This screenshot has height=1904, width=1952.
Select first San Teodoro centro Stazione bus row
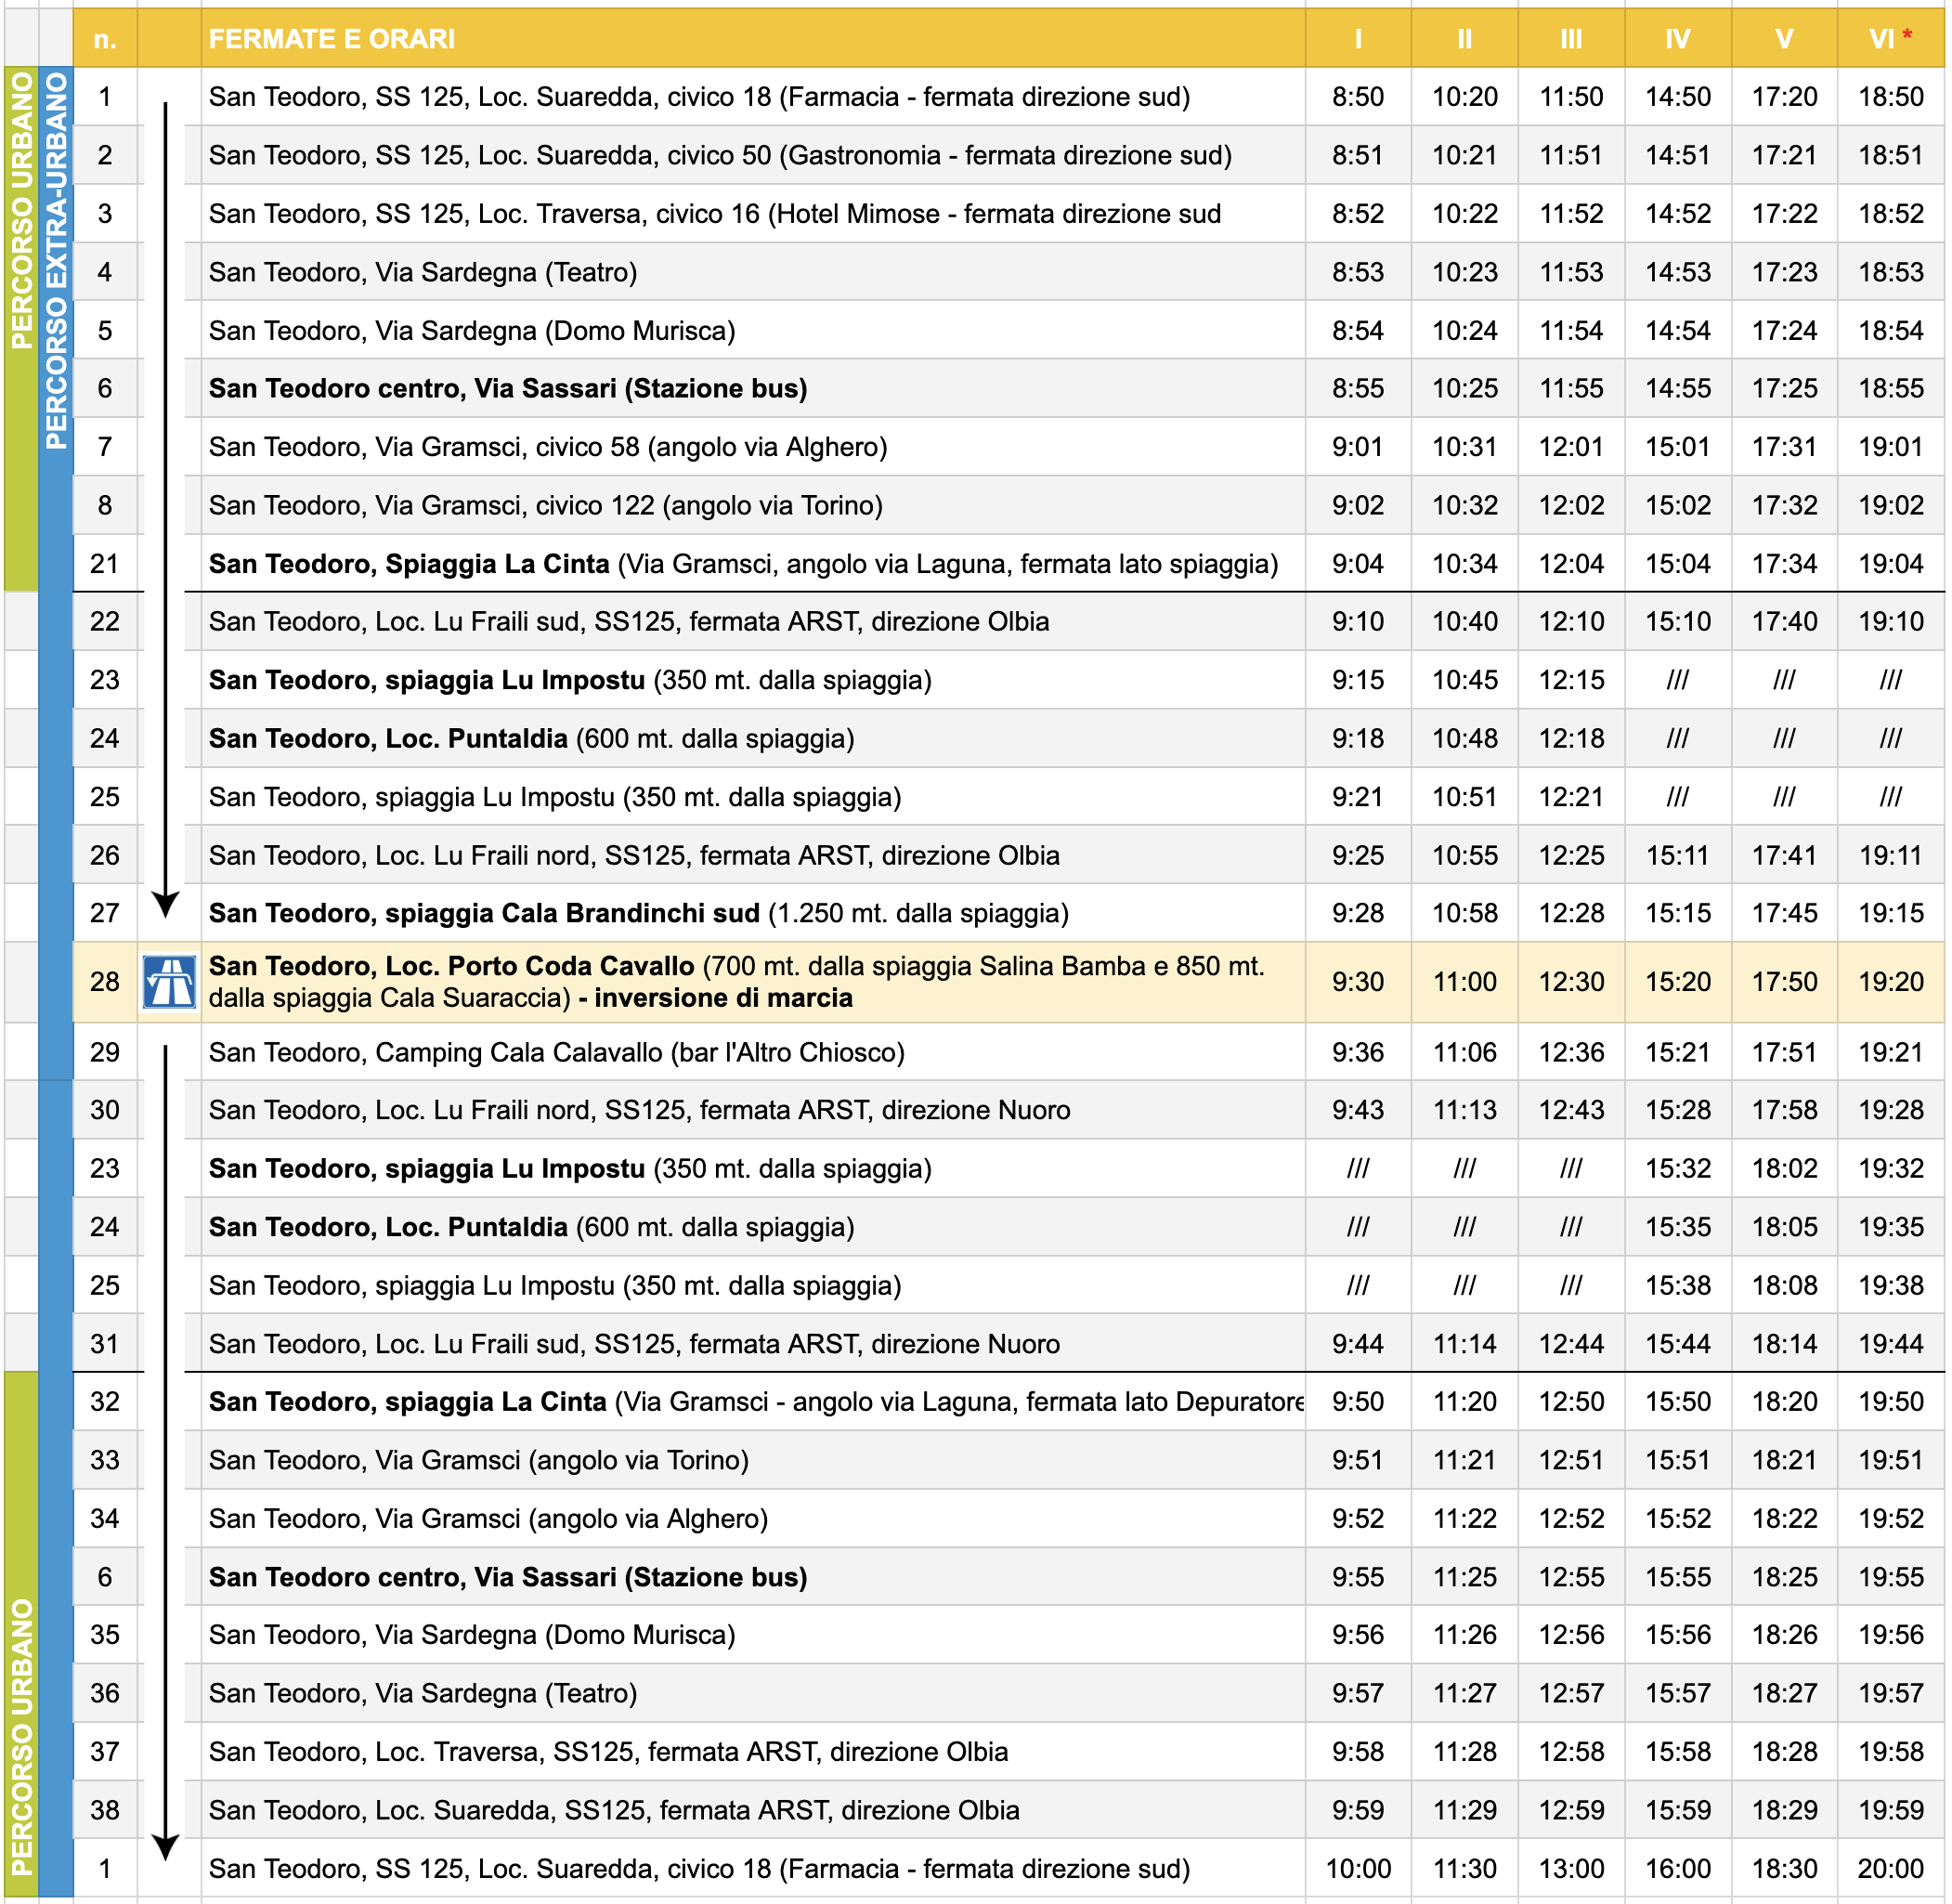[1008, 388]
